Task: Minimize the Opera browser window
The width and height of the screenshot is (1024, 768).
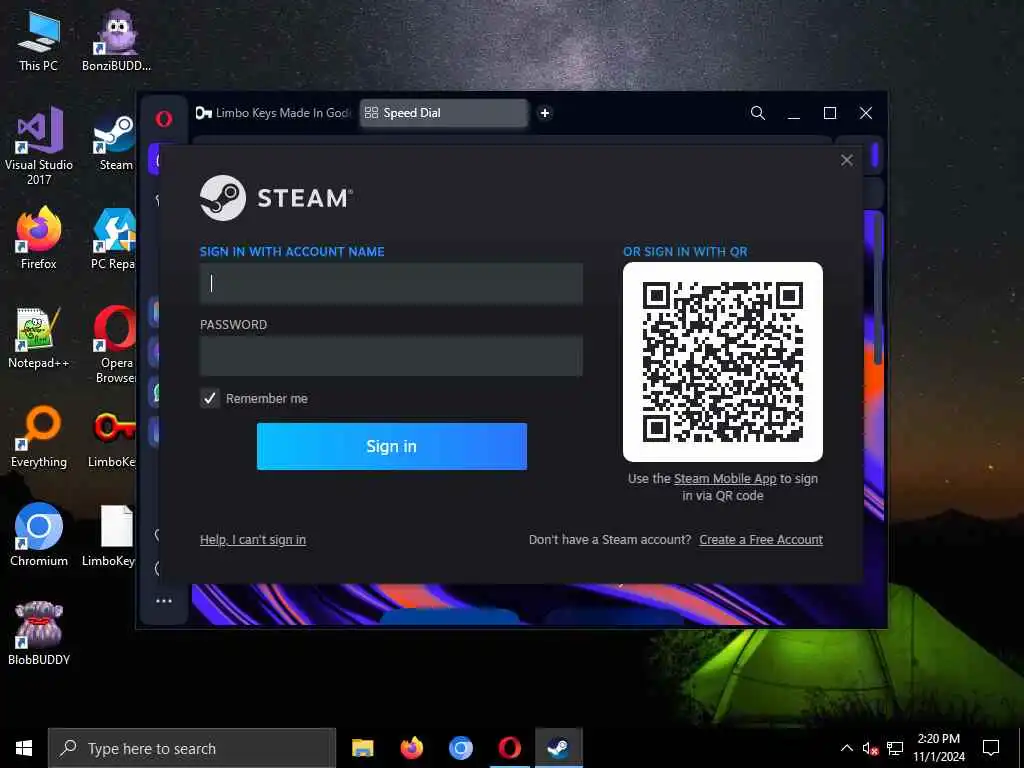Action: [x=793, y=113]
